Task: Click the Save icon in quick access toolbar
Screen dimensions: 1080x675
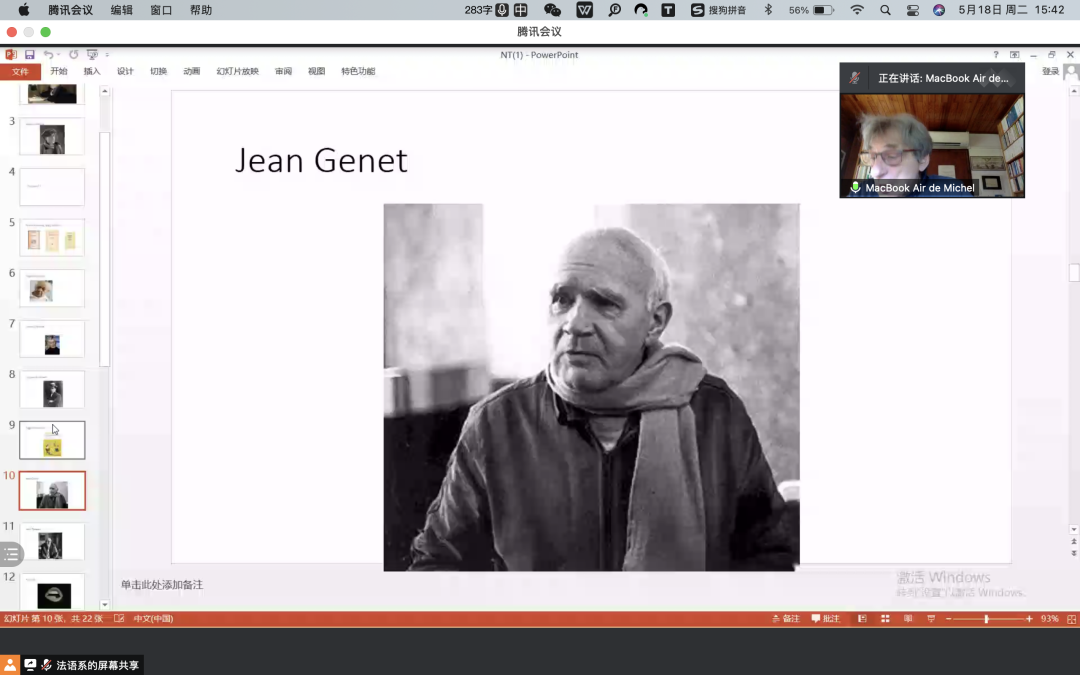Action: 30,54
